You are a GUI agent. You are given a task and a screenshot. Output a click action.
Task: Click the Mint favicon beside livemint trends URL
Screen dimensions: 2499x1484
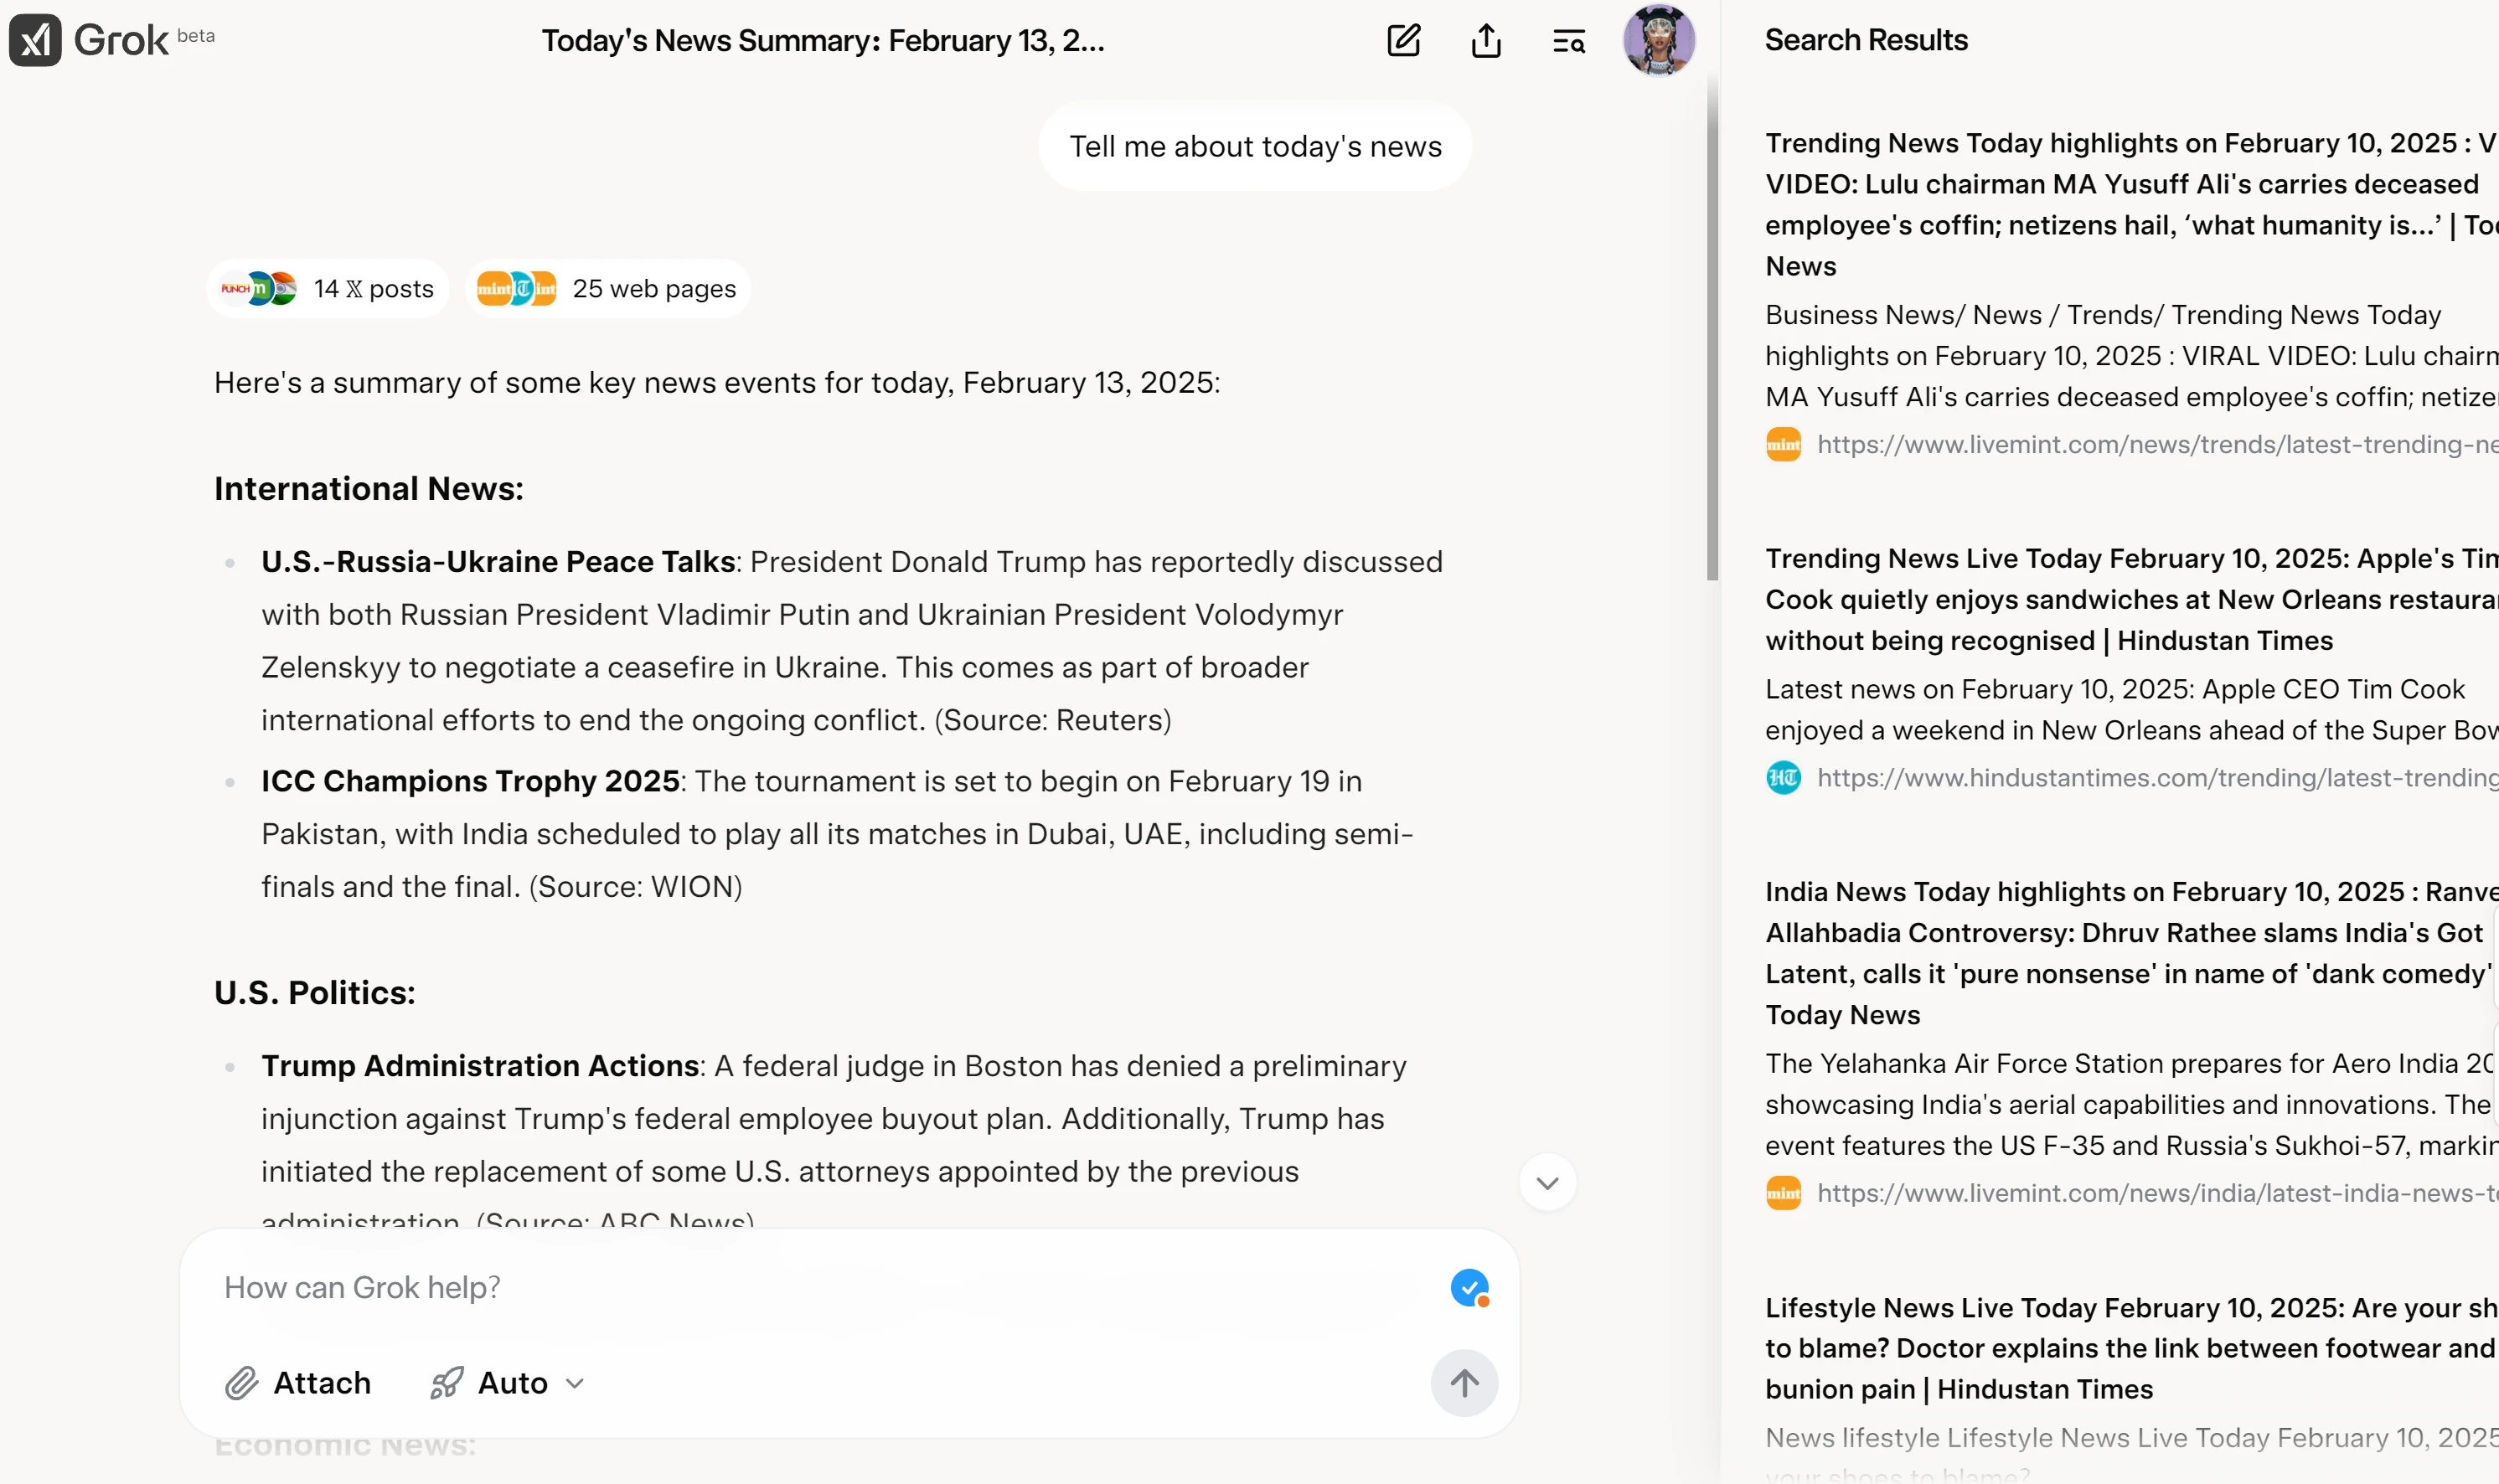(1783, 444)
